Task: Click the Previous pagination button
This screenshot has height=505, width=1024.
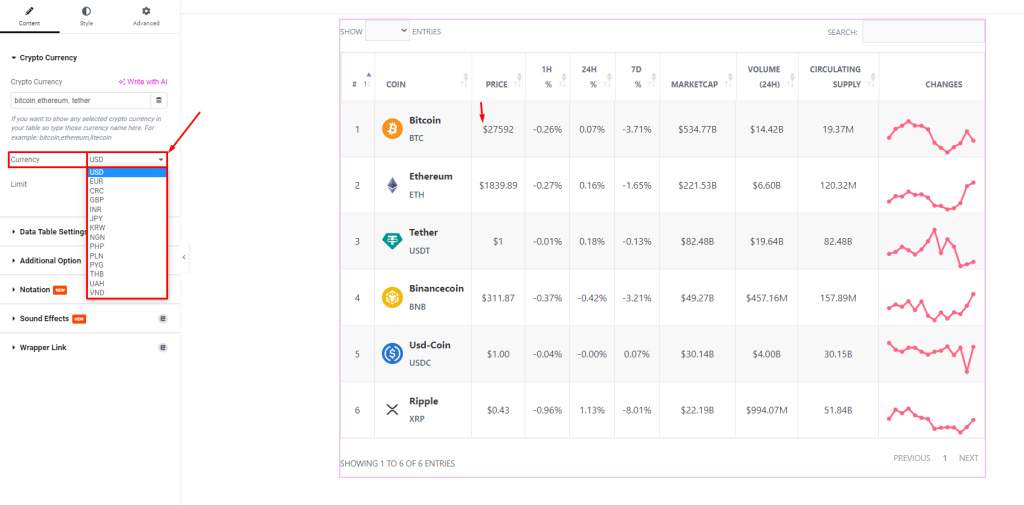Action: coord(912,458)
